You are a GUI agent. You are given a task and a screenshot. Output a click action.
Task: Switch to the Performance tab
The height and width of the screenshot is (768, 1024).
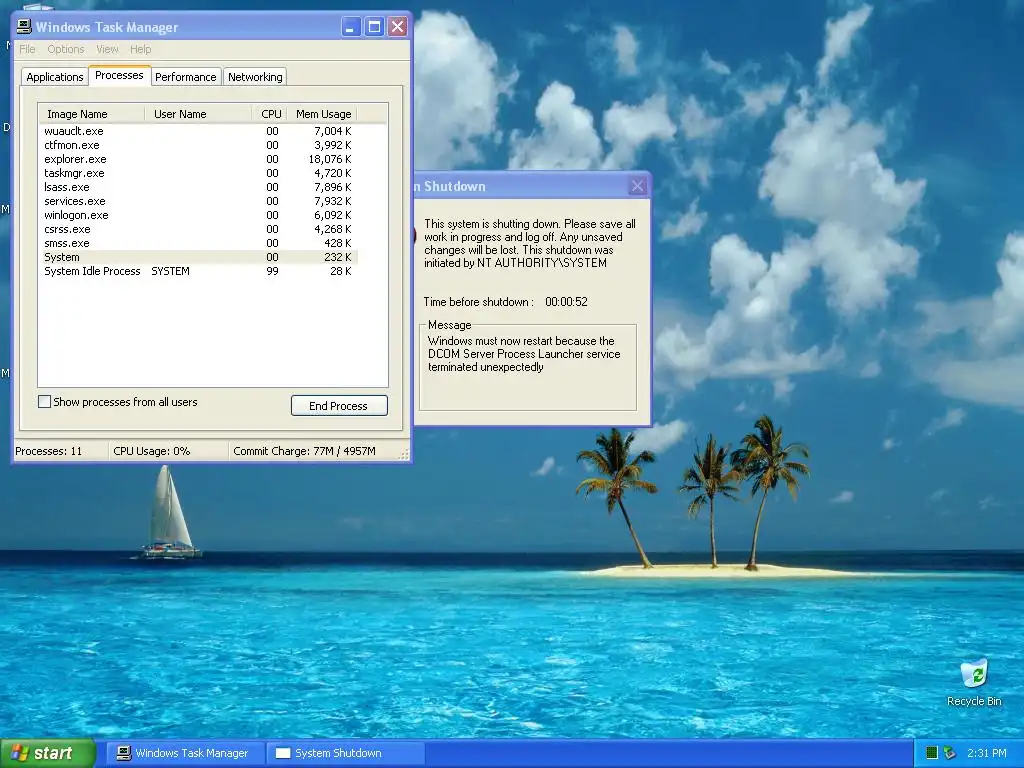click(x=185, y=76)
